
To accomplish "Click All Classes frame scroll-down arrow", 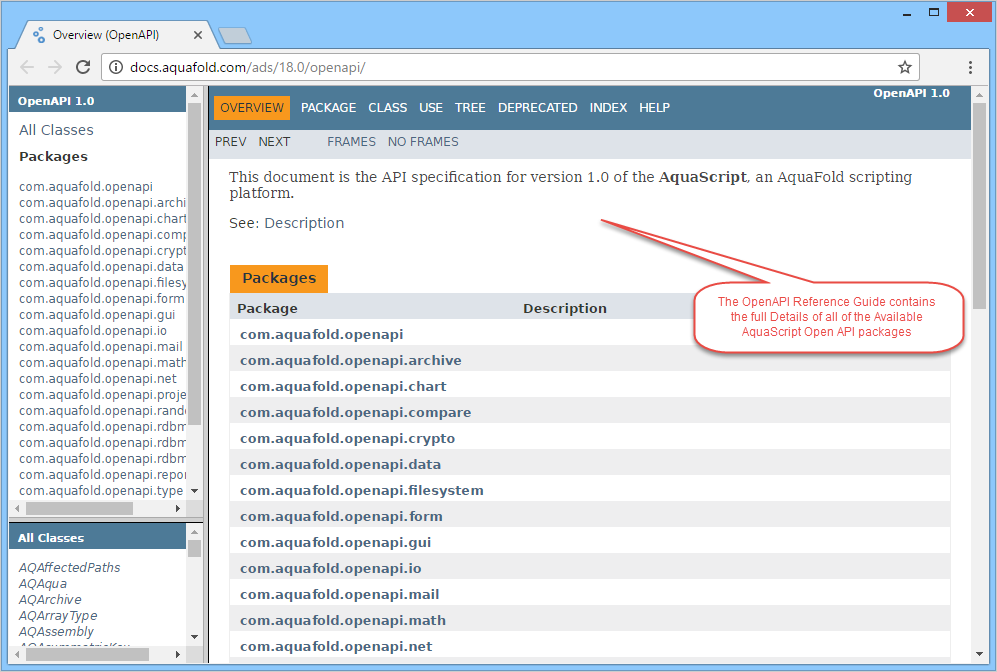I will tap(195, 636).
